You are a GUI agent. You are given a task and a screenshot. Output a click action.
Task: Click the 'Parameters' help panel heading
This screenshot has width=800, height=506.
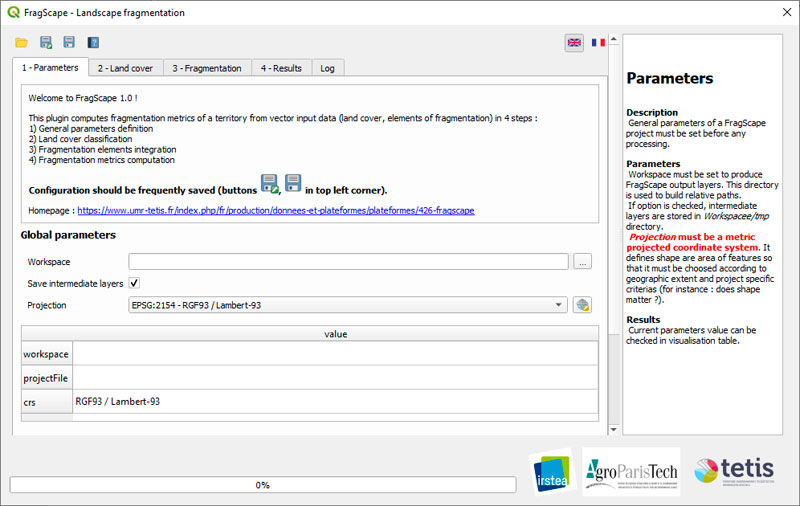669,78
